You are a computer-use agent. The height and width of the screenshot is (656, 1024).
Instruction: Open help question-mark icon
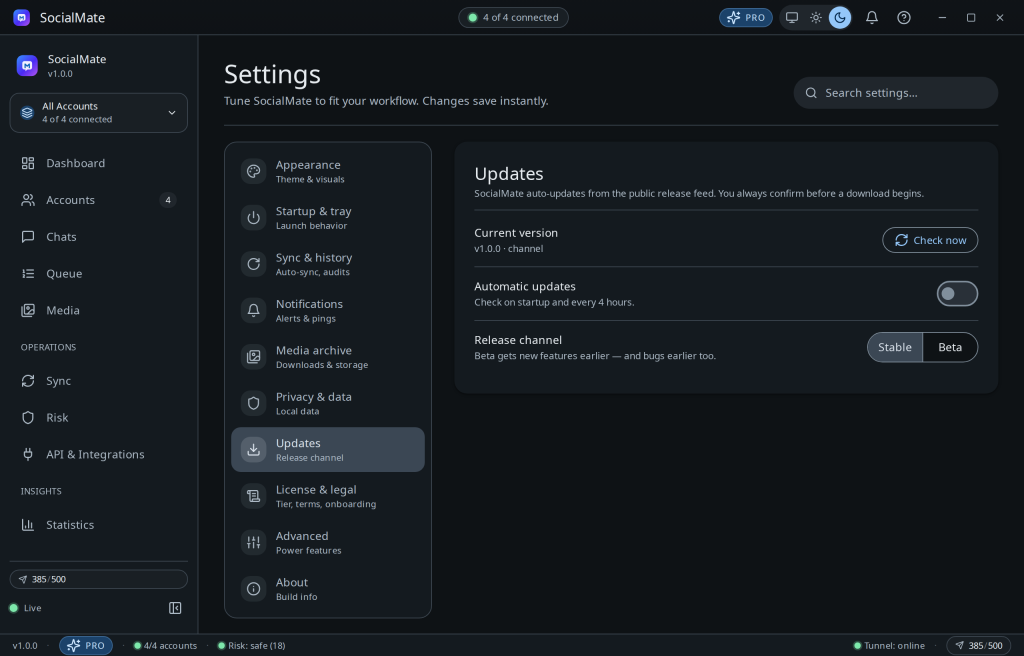904,18
